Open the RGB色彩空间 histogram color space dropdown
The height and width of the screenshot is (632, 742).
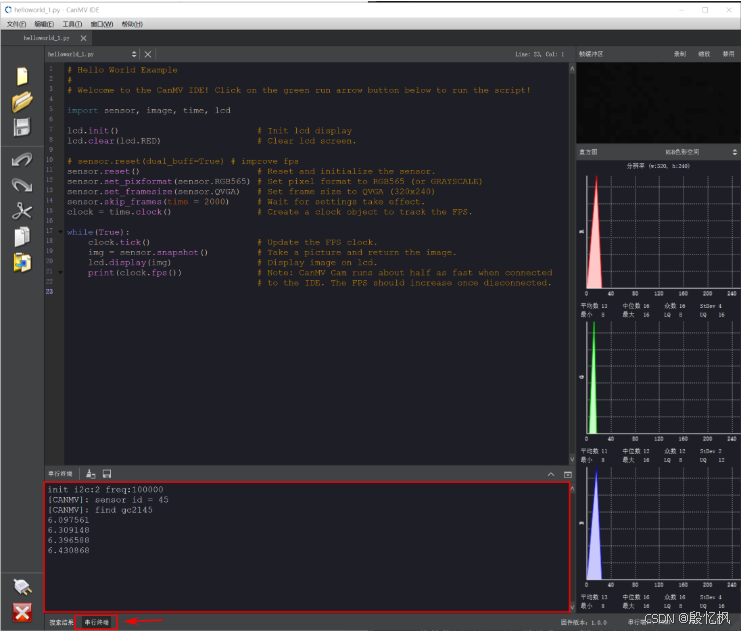pyautogui.click(x=701, y=152)
